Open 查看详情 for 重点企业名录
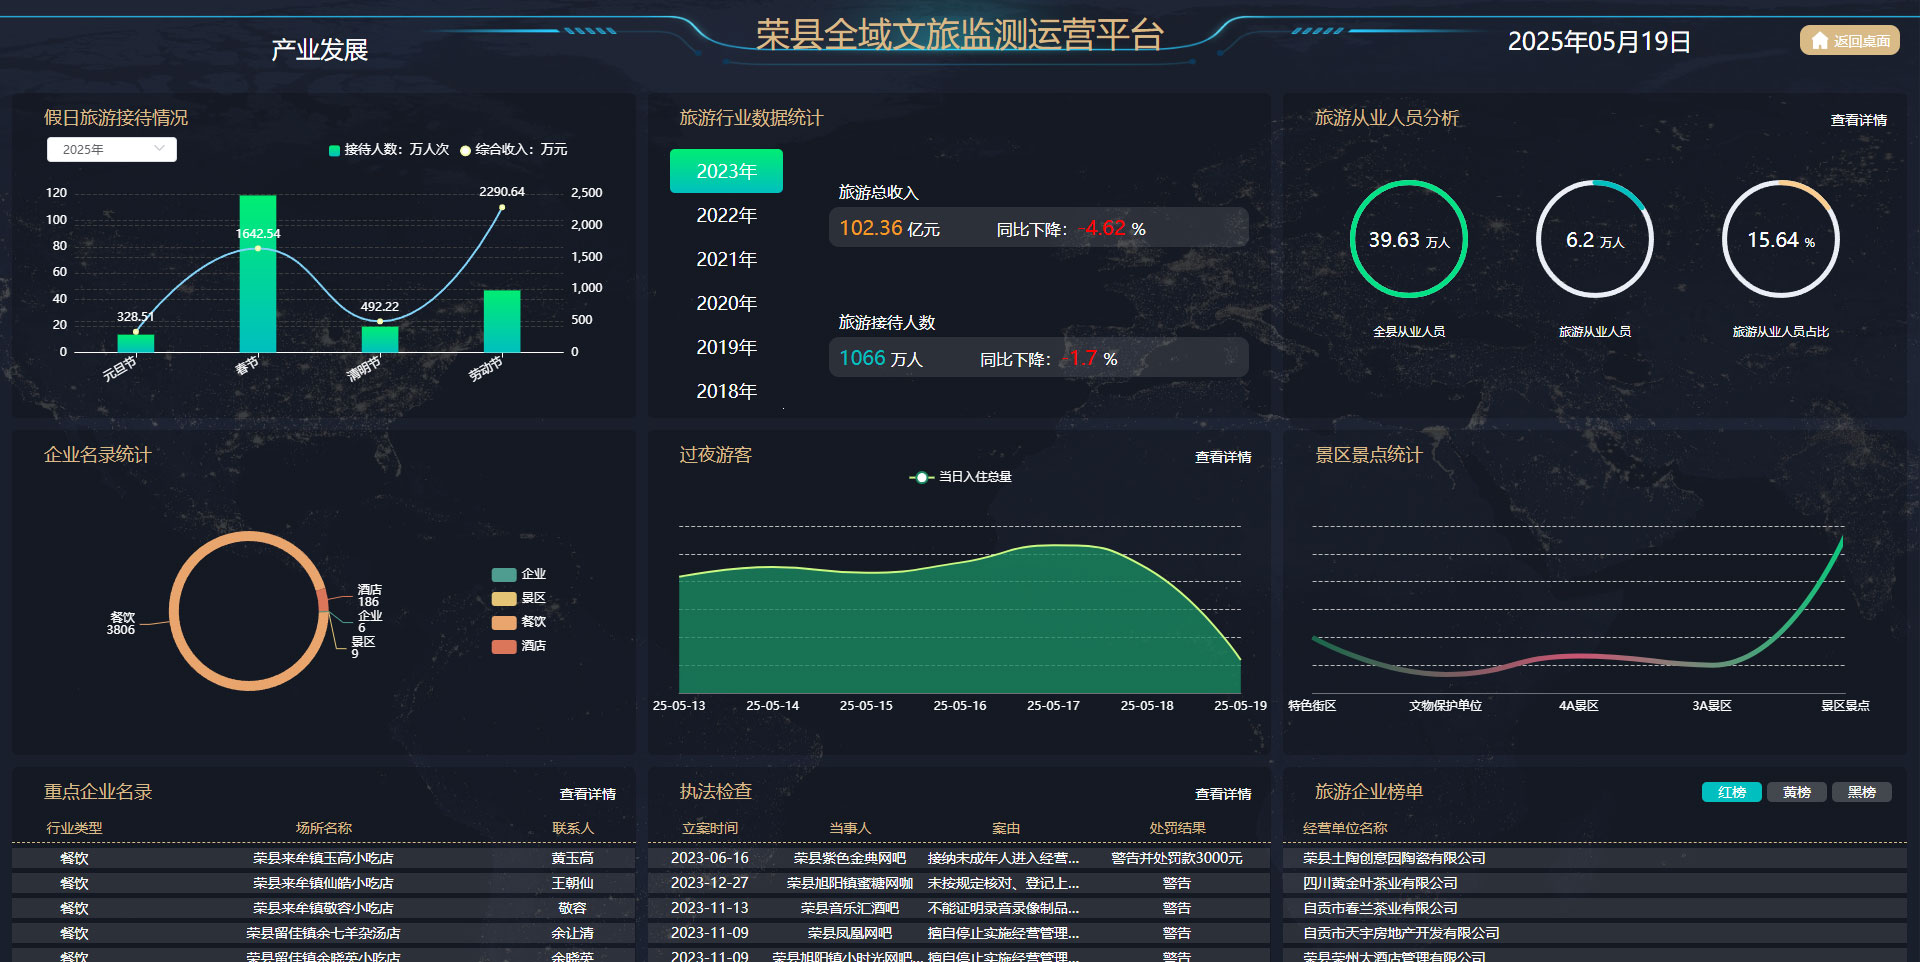Viewport: 1920px width, 962px height. pos(589,793)
